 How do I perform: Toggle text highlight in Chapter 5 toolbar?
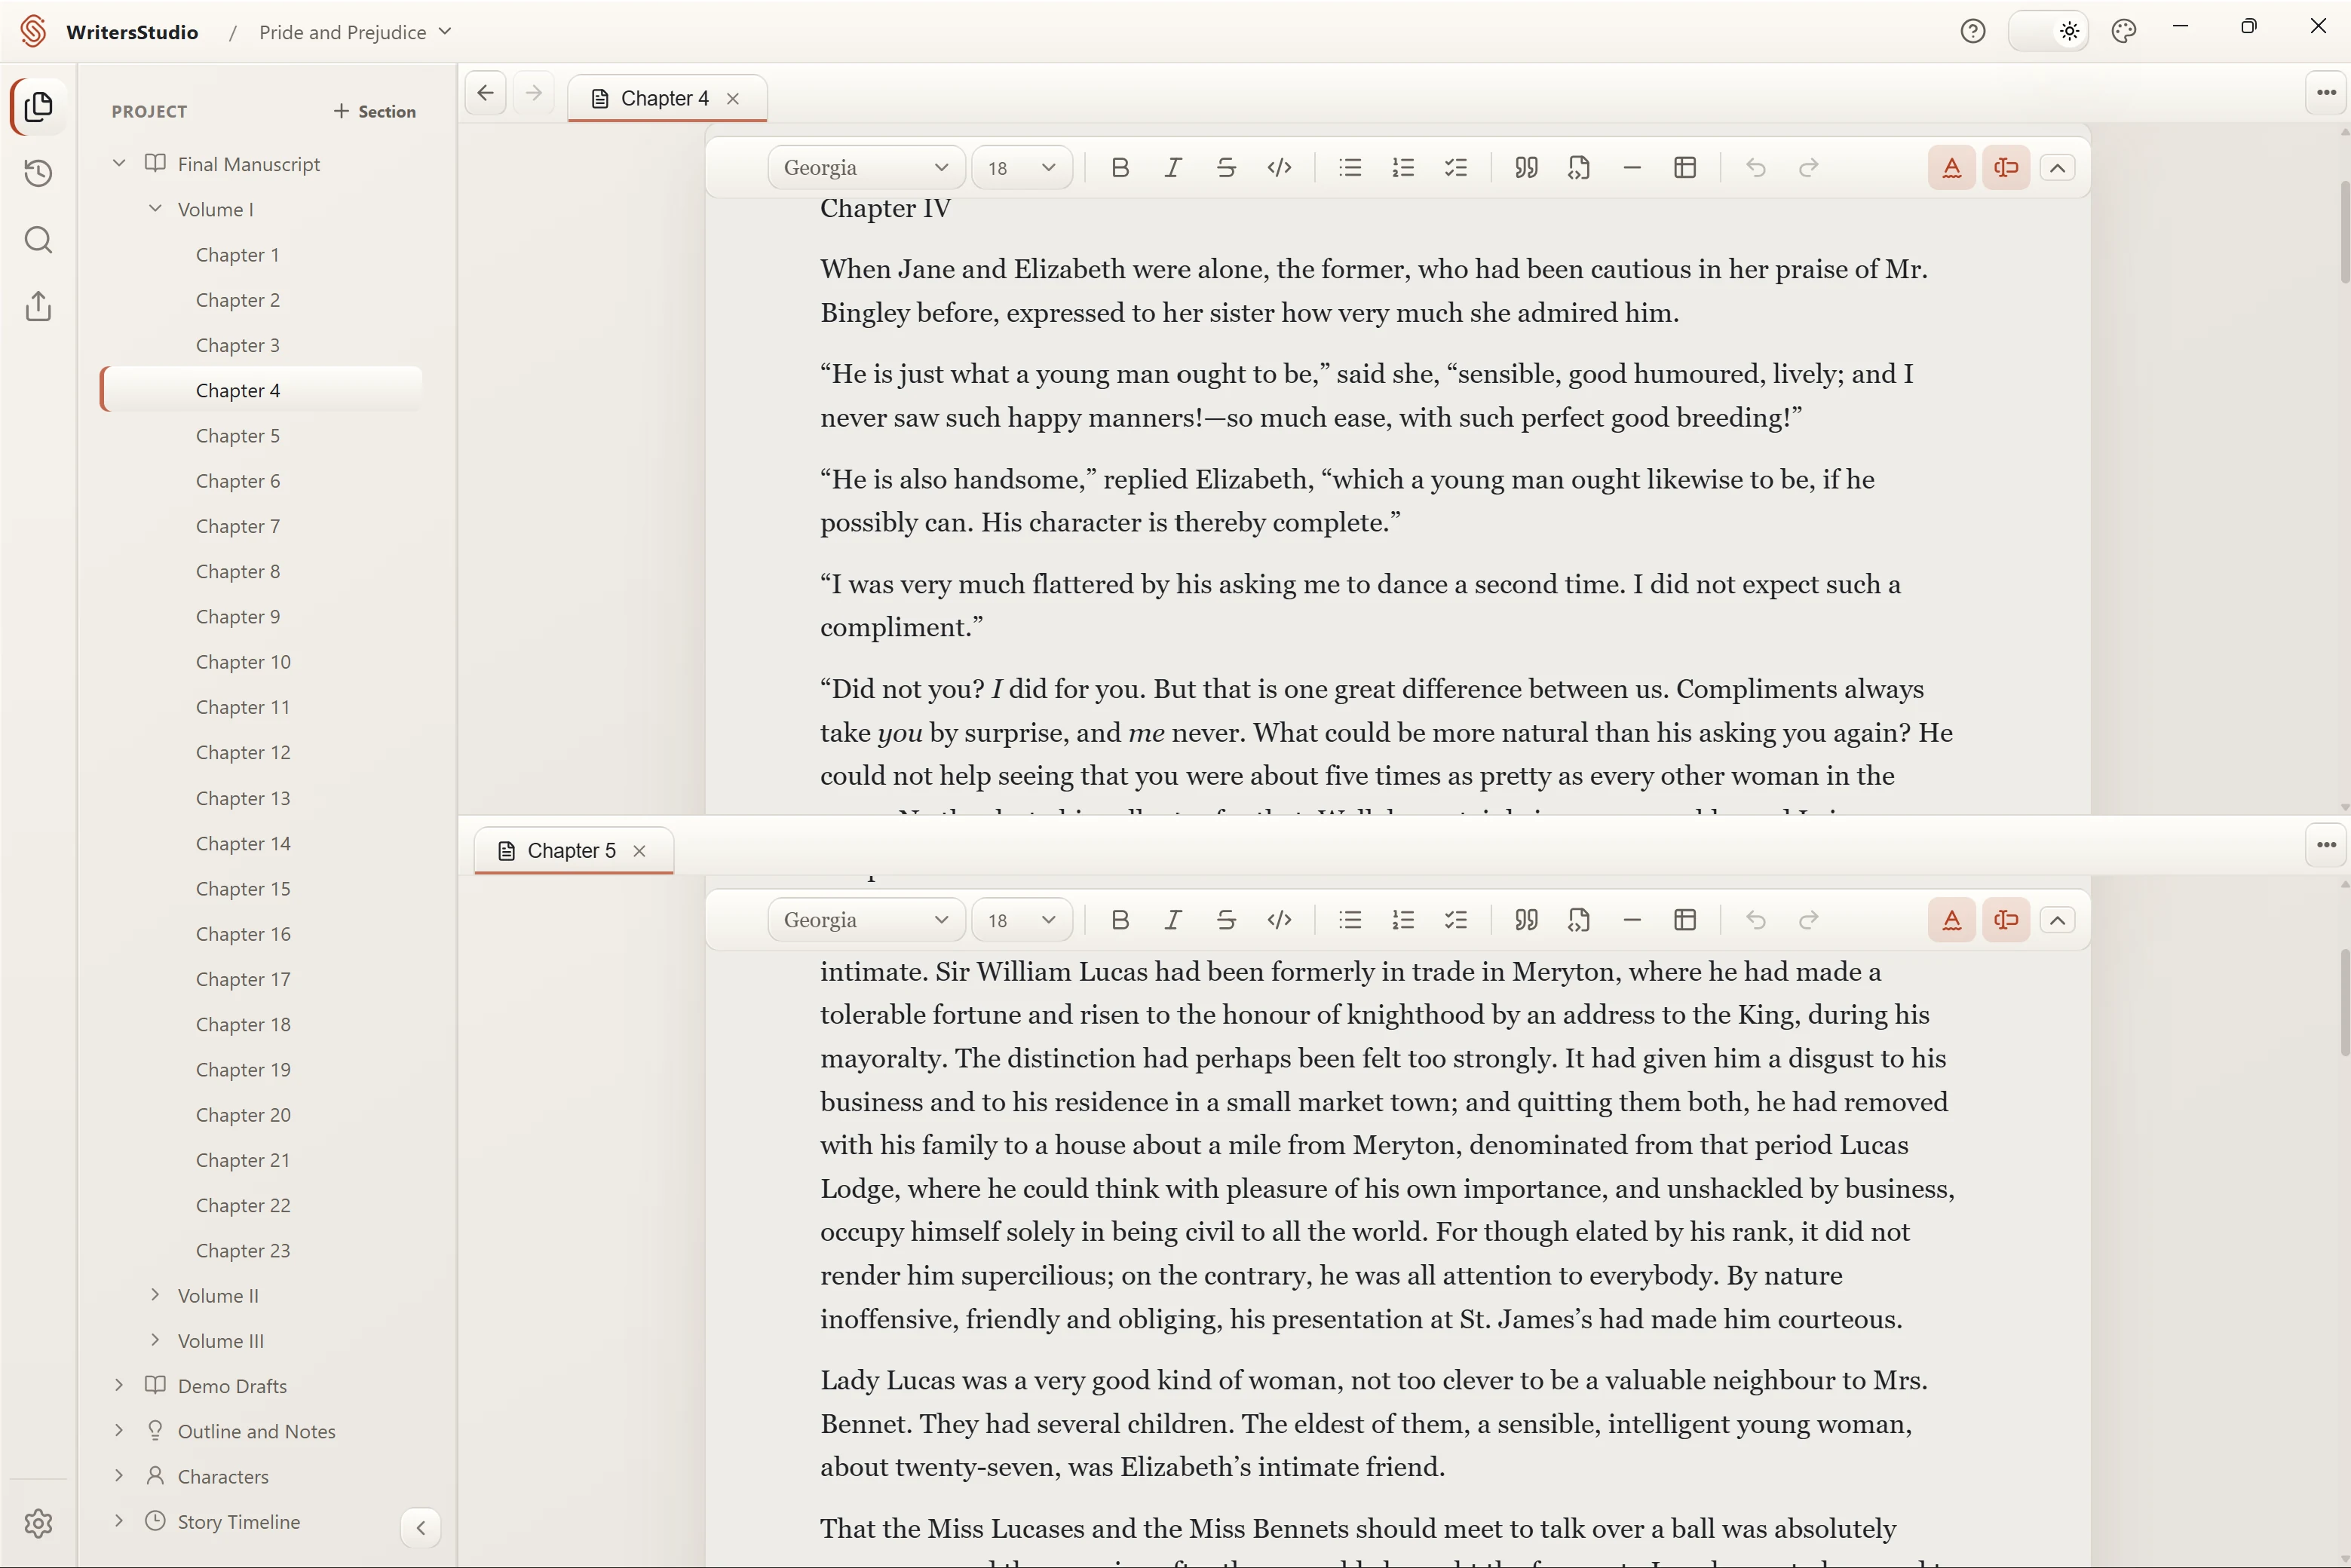pyautogui.click(x=1951, y=920)
